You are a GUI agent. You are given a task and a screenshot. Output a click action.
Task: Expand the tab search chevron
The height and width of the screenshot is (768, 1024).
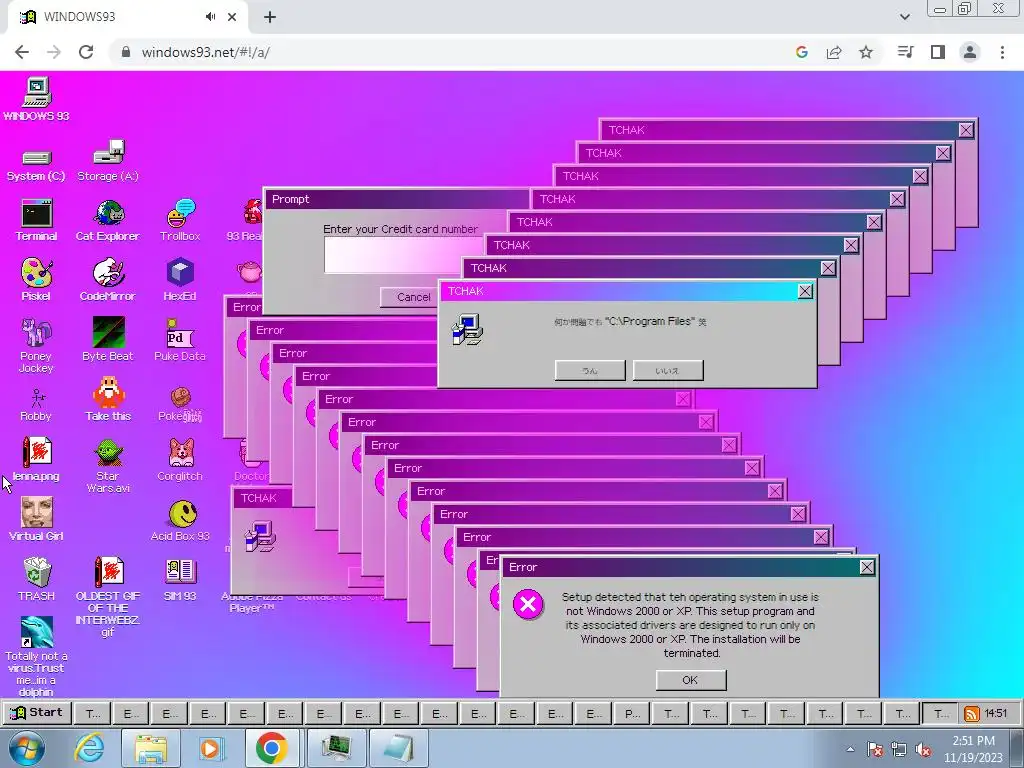tap(904, 17)
